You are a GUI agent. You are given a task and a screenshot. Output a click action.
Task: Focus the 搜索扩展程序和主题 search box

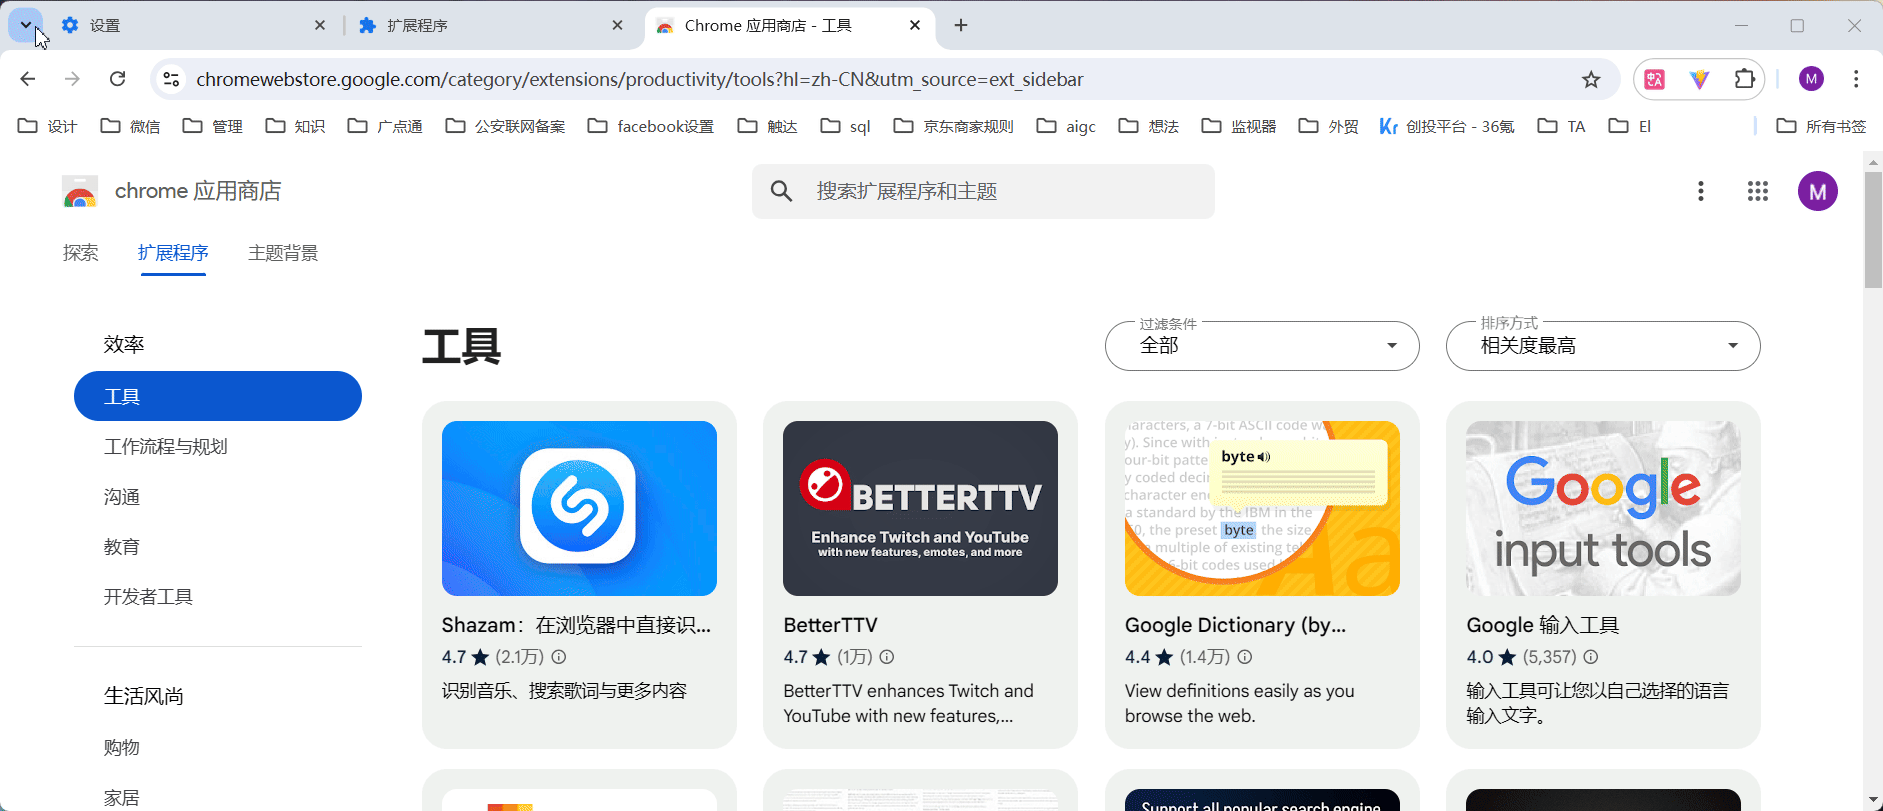[983, 191]
